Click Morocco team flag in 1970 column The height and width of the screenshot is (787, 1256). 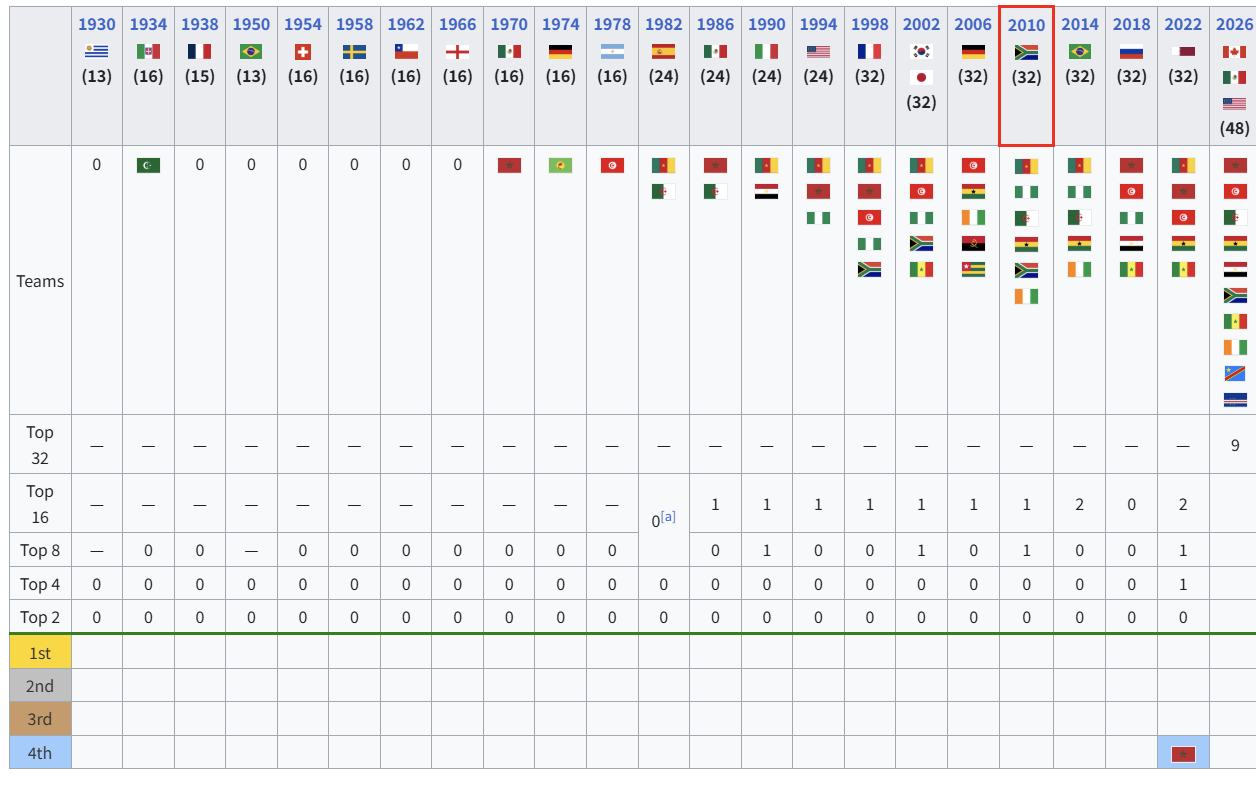click(x=509, y=165)
